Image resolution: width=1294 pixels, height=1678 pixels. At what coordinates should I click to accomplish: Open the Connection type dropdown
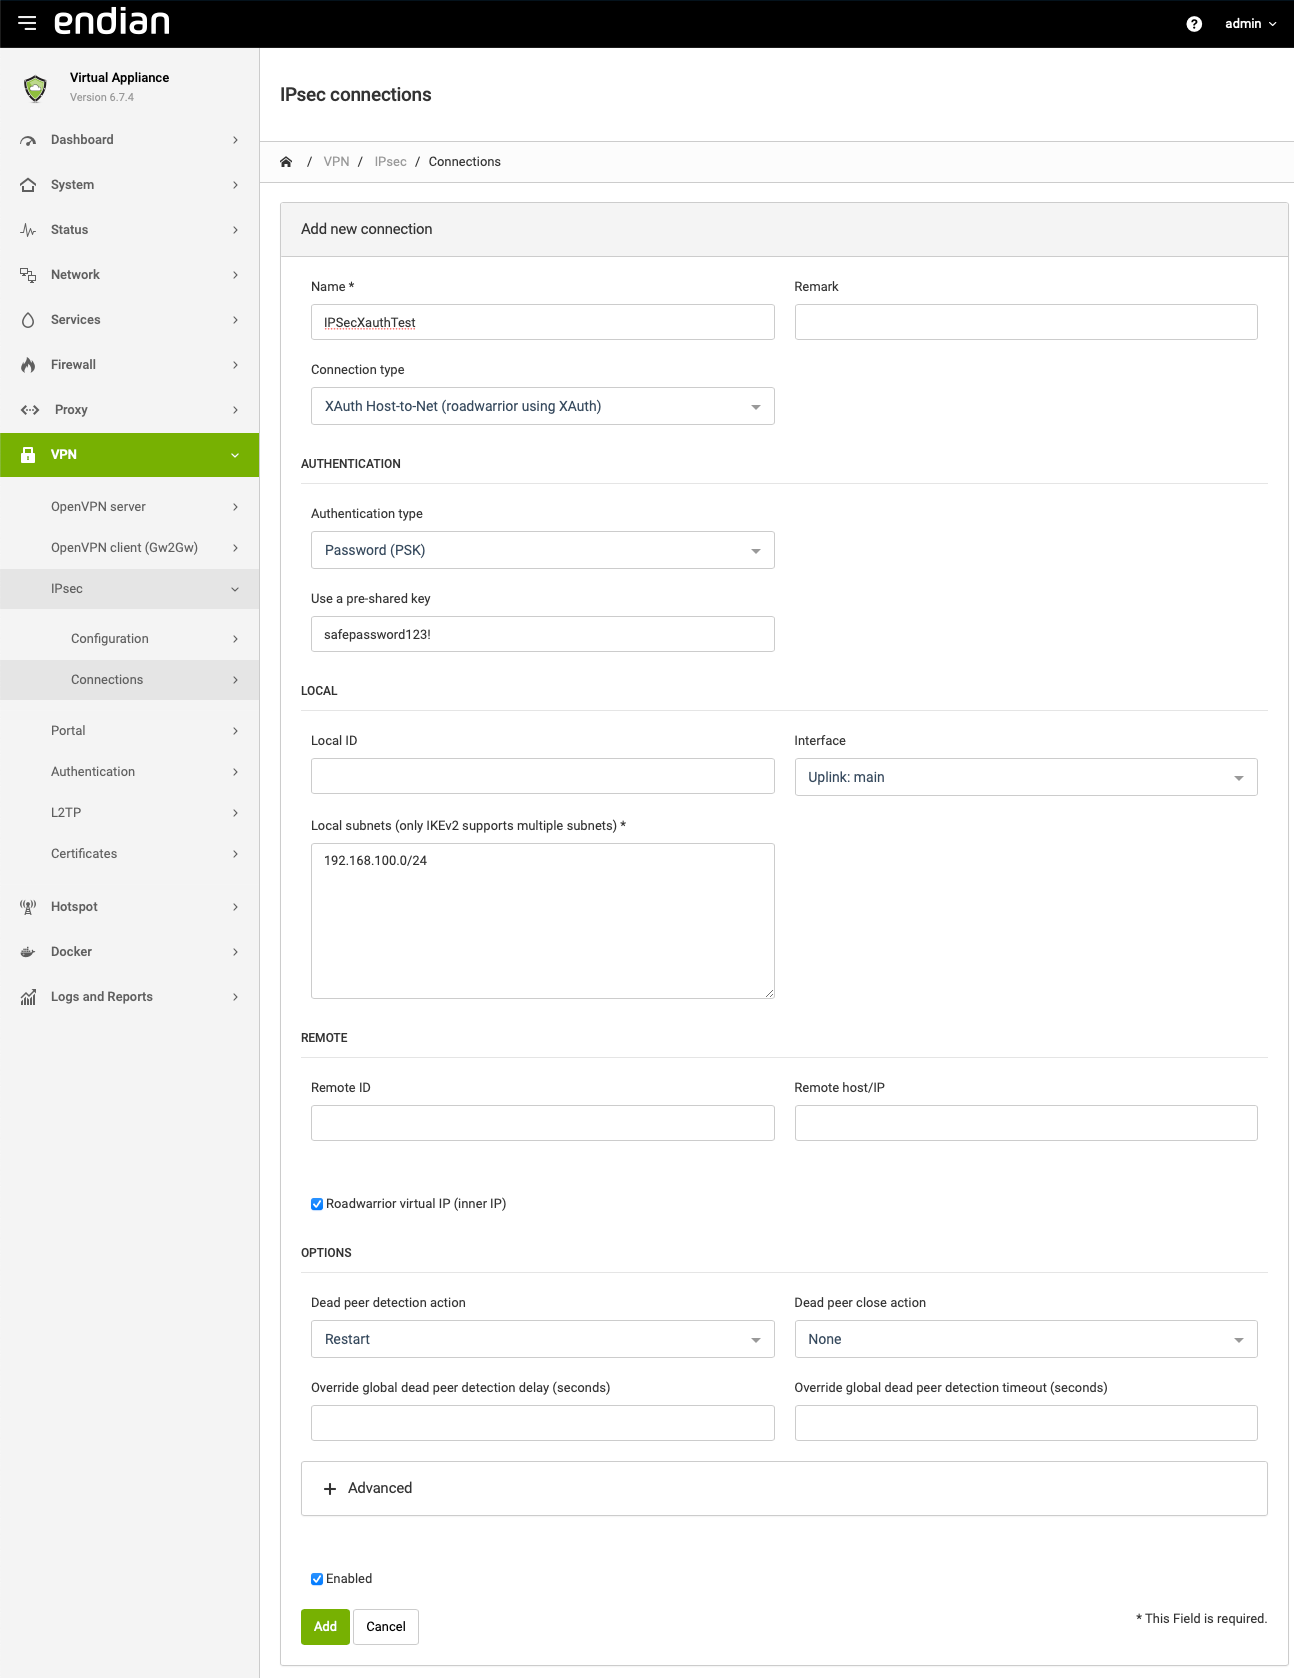pyautogui.click(x=543, y=406)
